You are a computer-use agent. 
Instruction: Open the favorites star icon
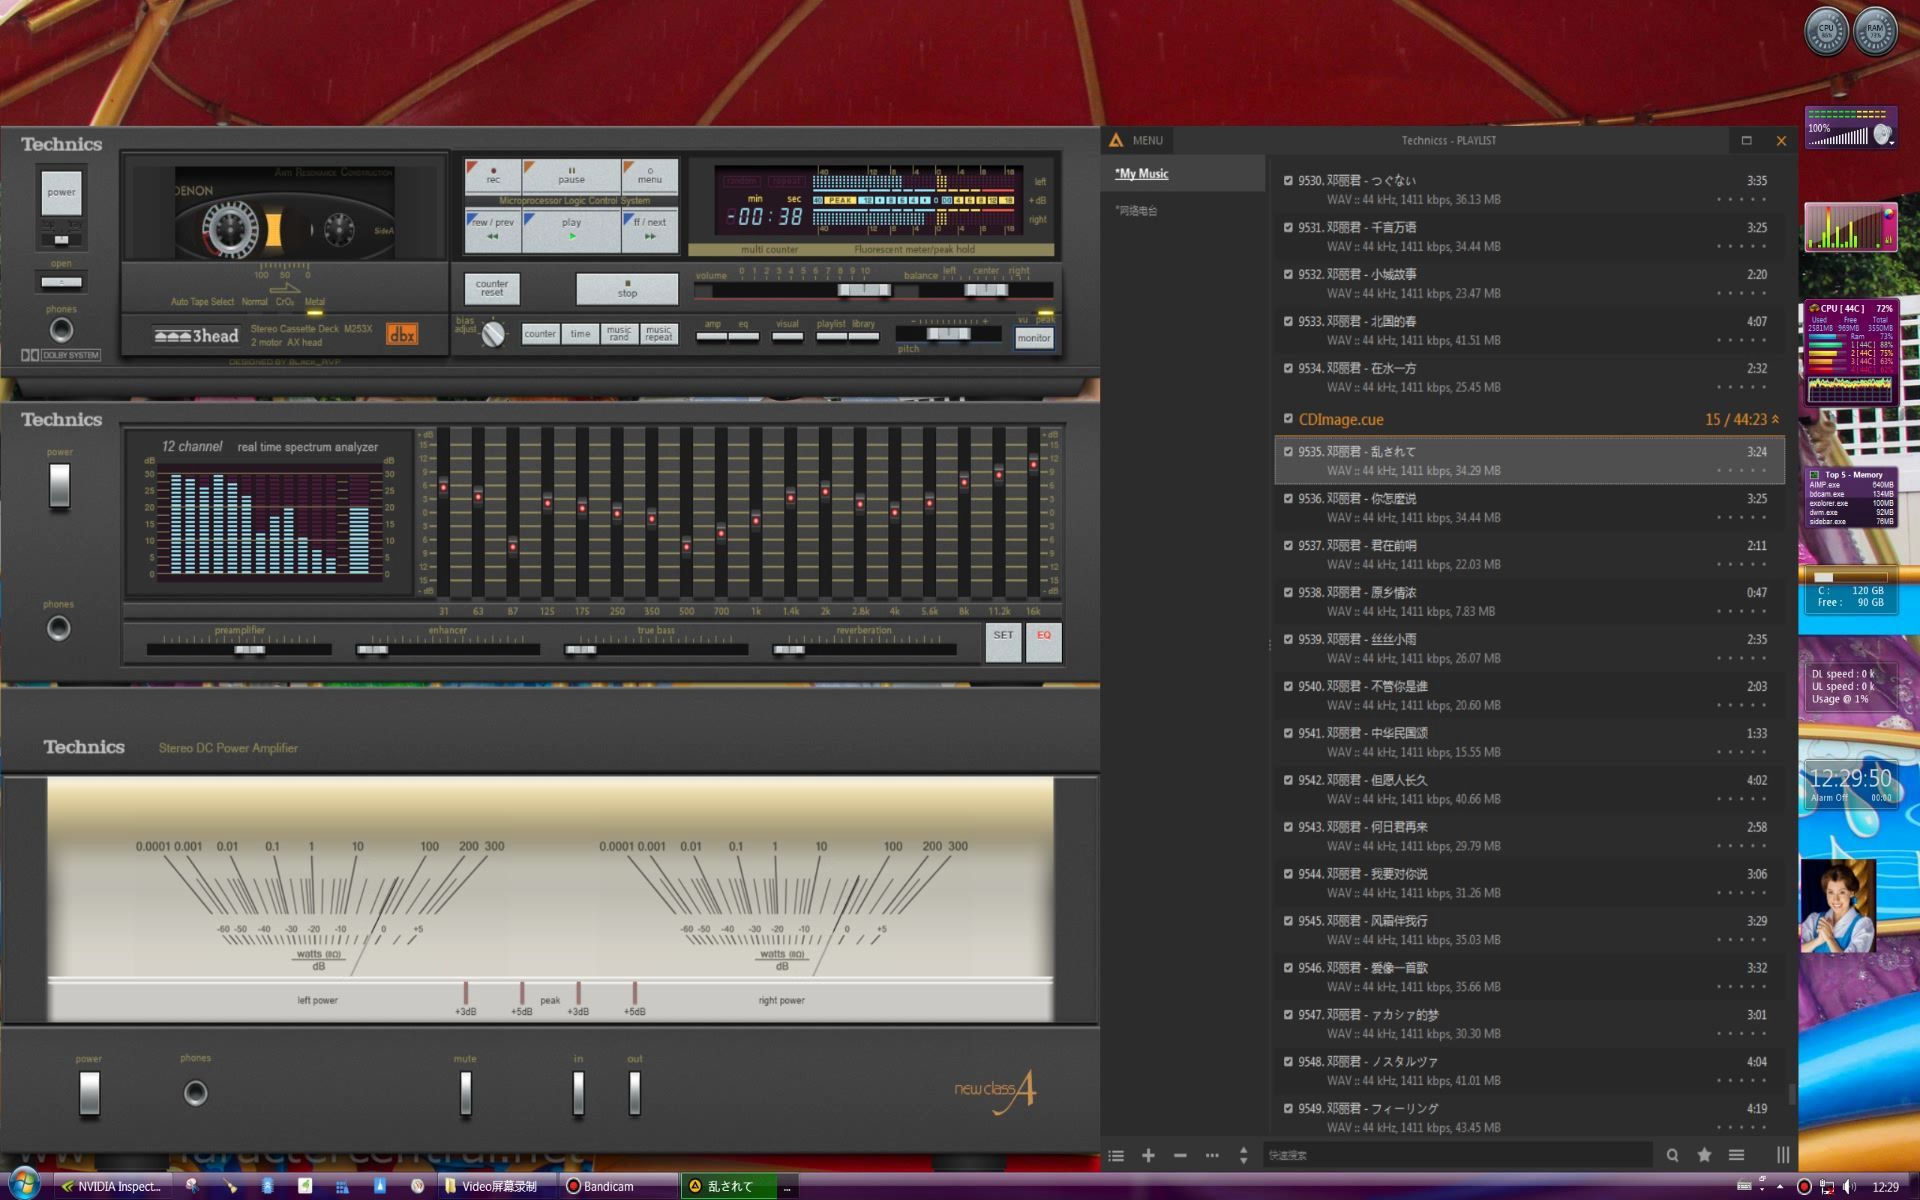(x=1704, y=1156)
